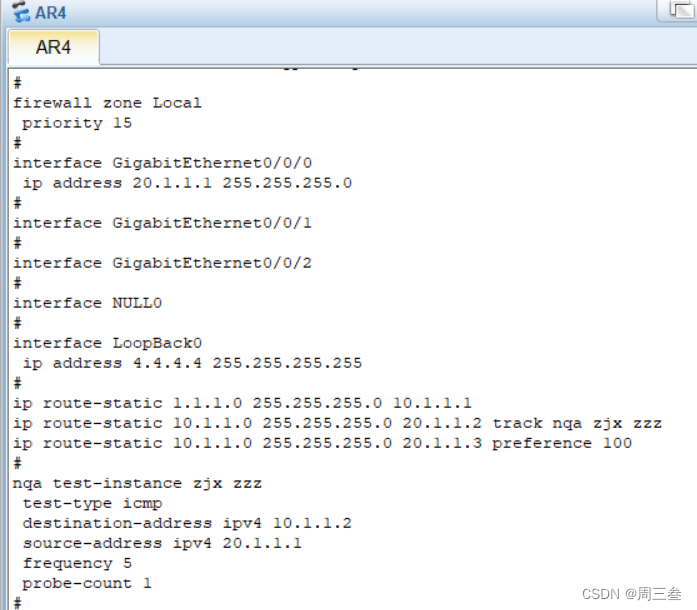Screen dimensions: 697x610
Task: Click the 'firewall zone Local' line
Action: coord(107,103)
